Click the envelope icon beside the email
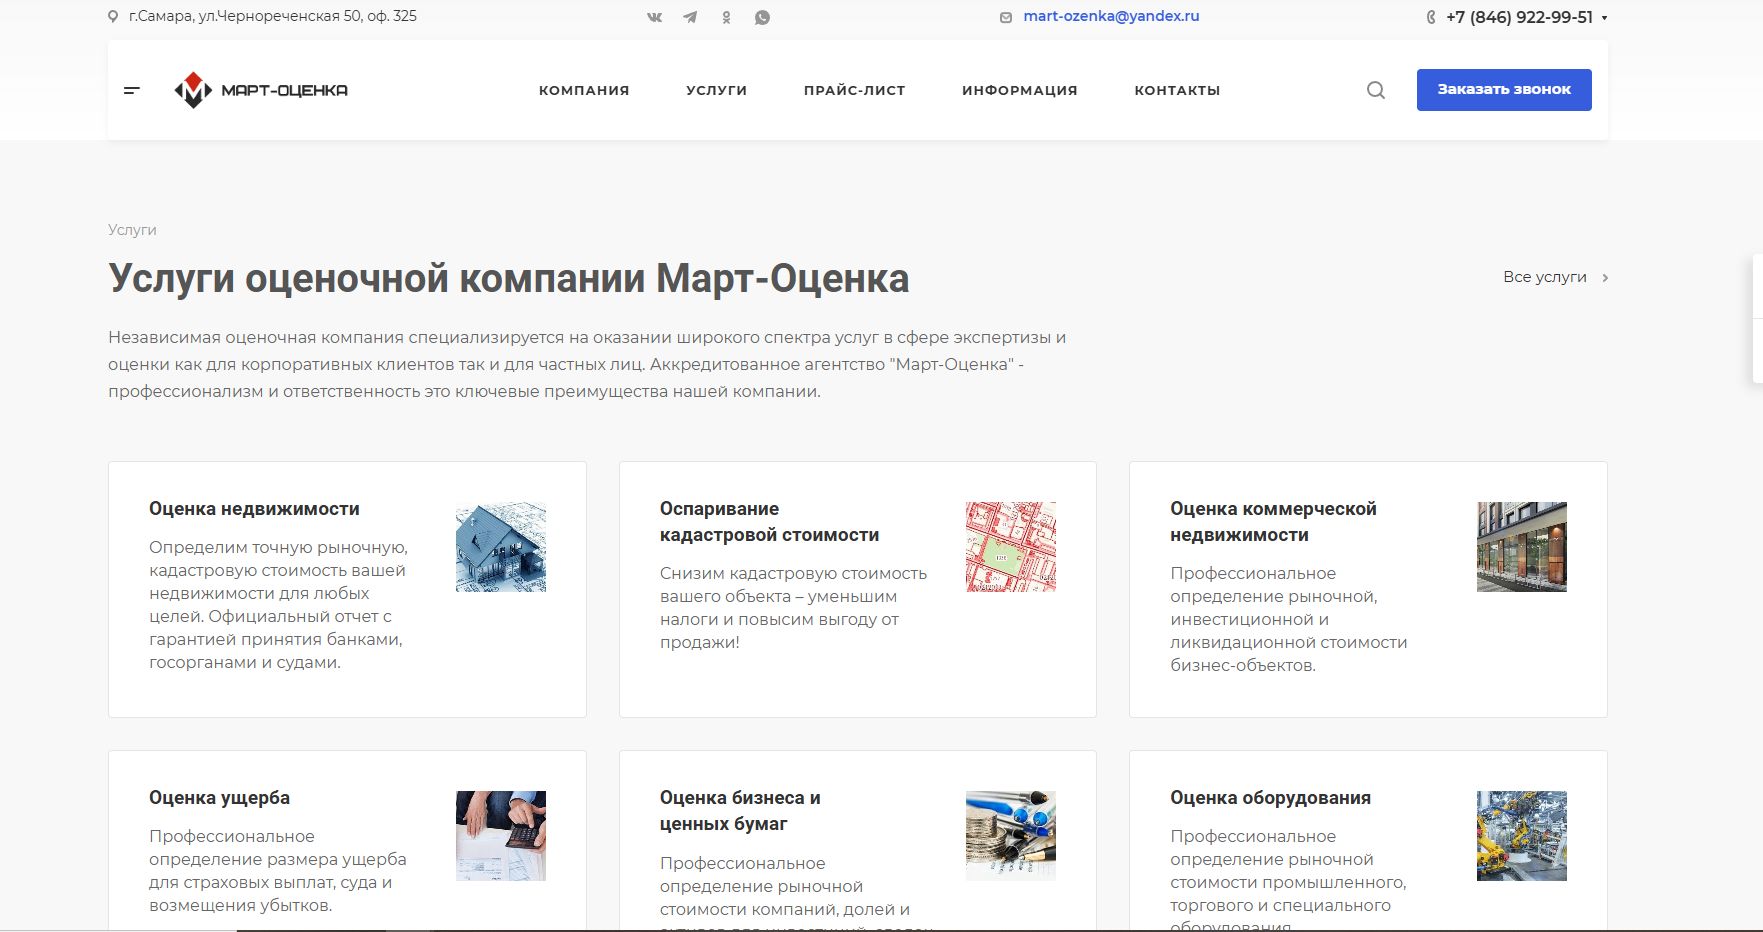The height and width of the screenshot is (932, 1763). click(x=1006, y=17)
